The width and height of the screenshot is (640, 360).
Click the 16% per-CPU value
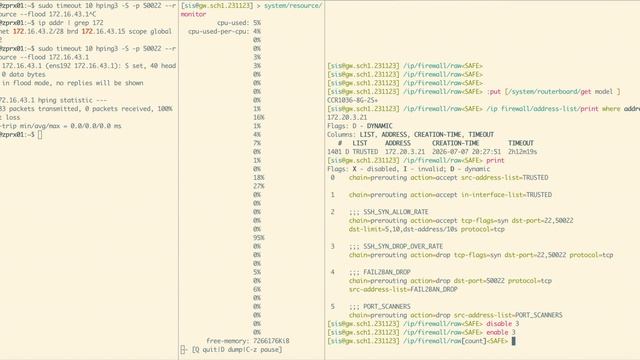point(258,117)
